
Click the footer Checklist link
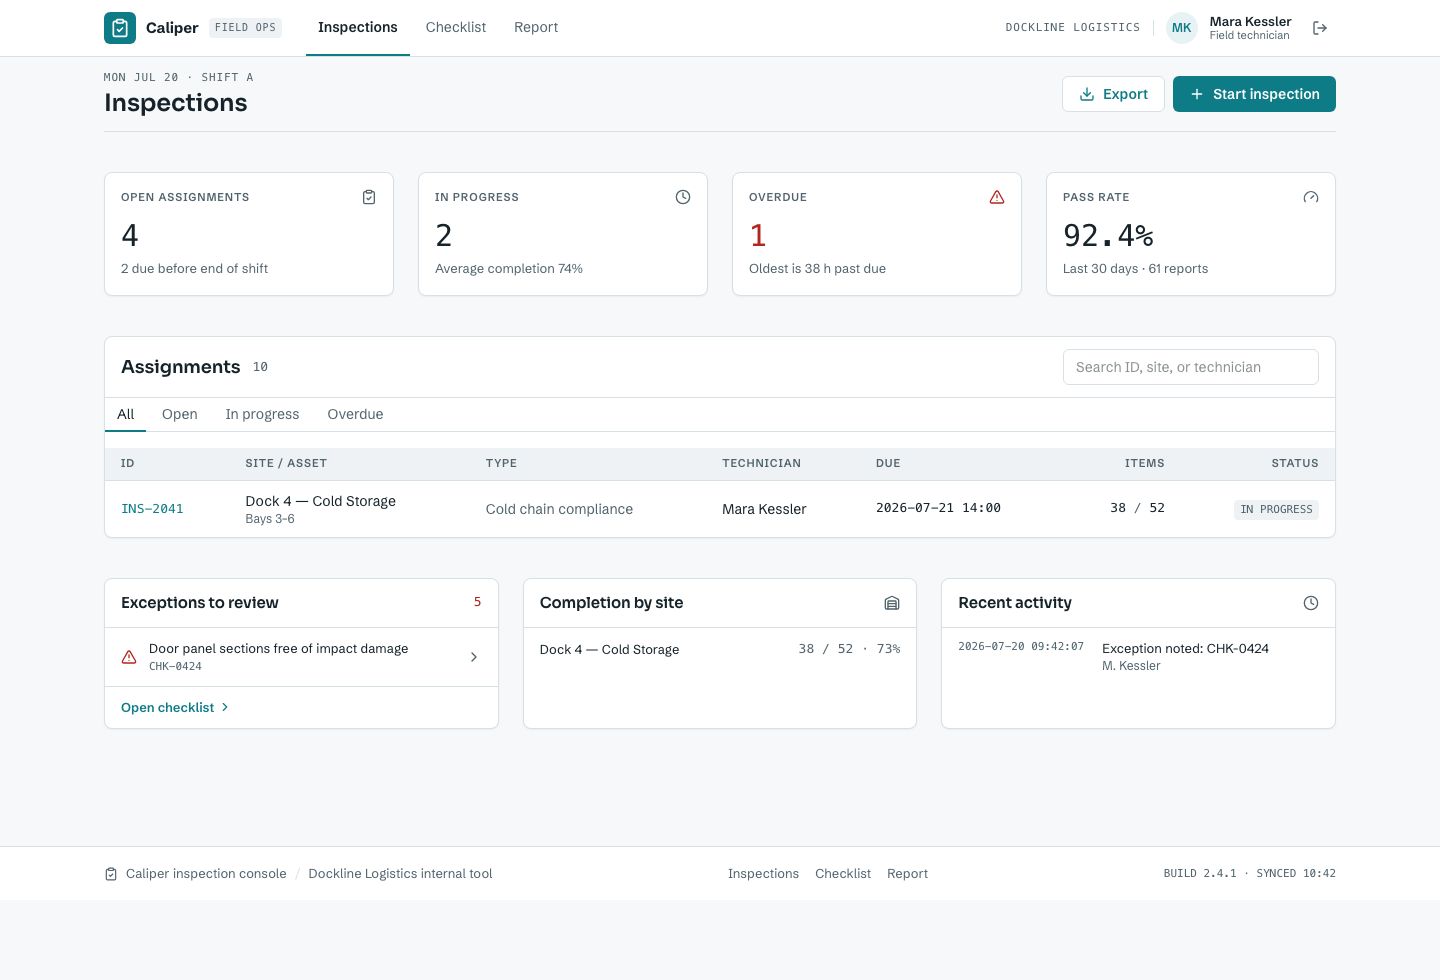coord(843,874)
